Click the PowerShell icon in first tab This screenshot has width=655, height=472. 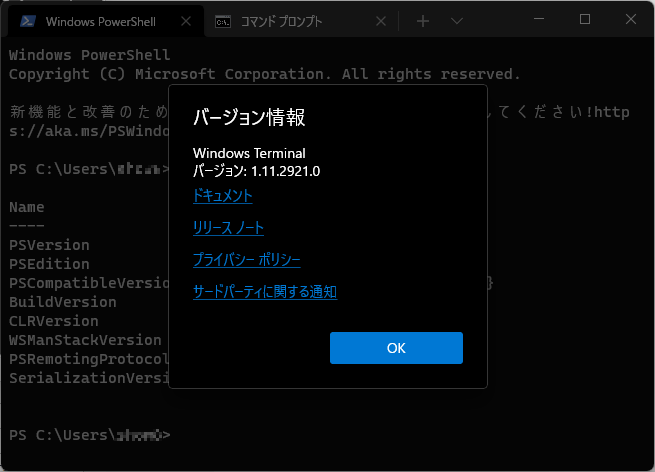tap(28, 21)
